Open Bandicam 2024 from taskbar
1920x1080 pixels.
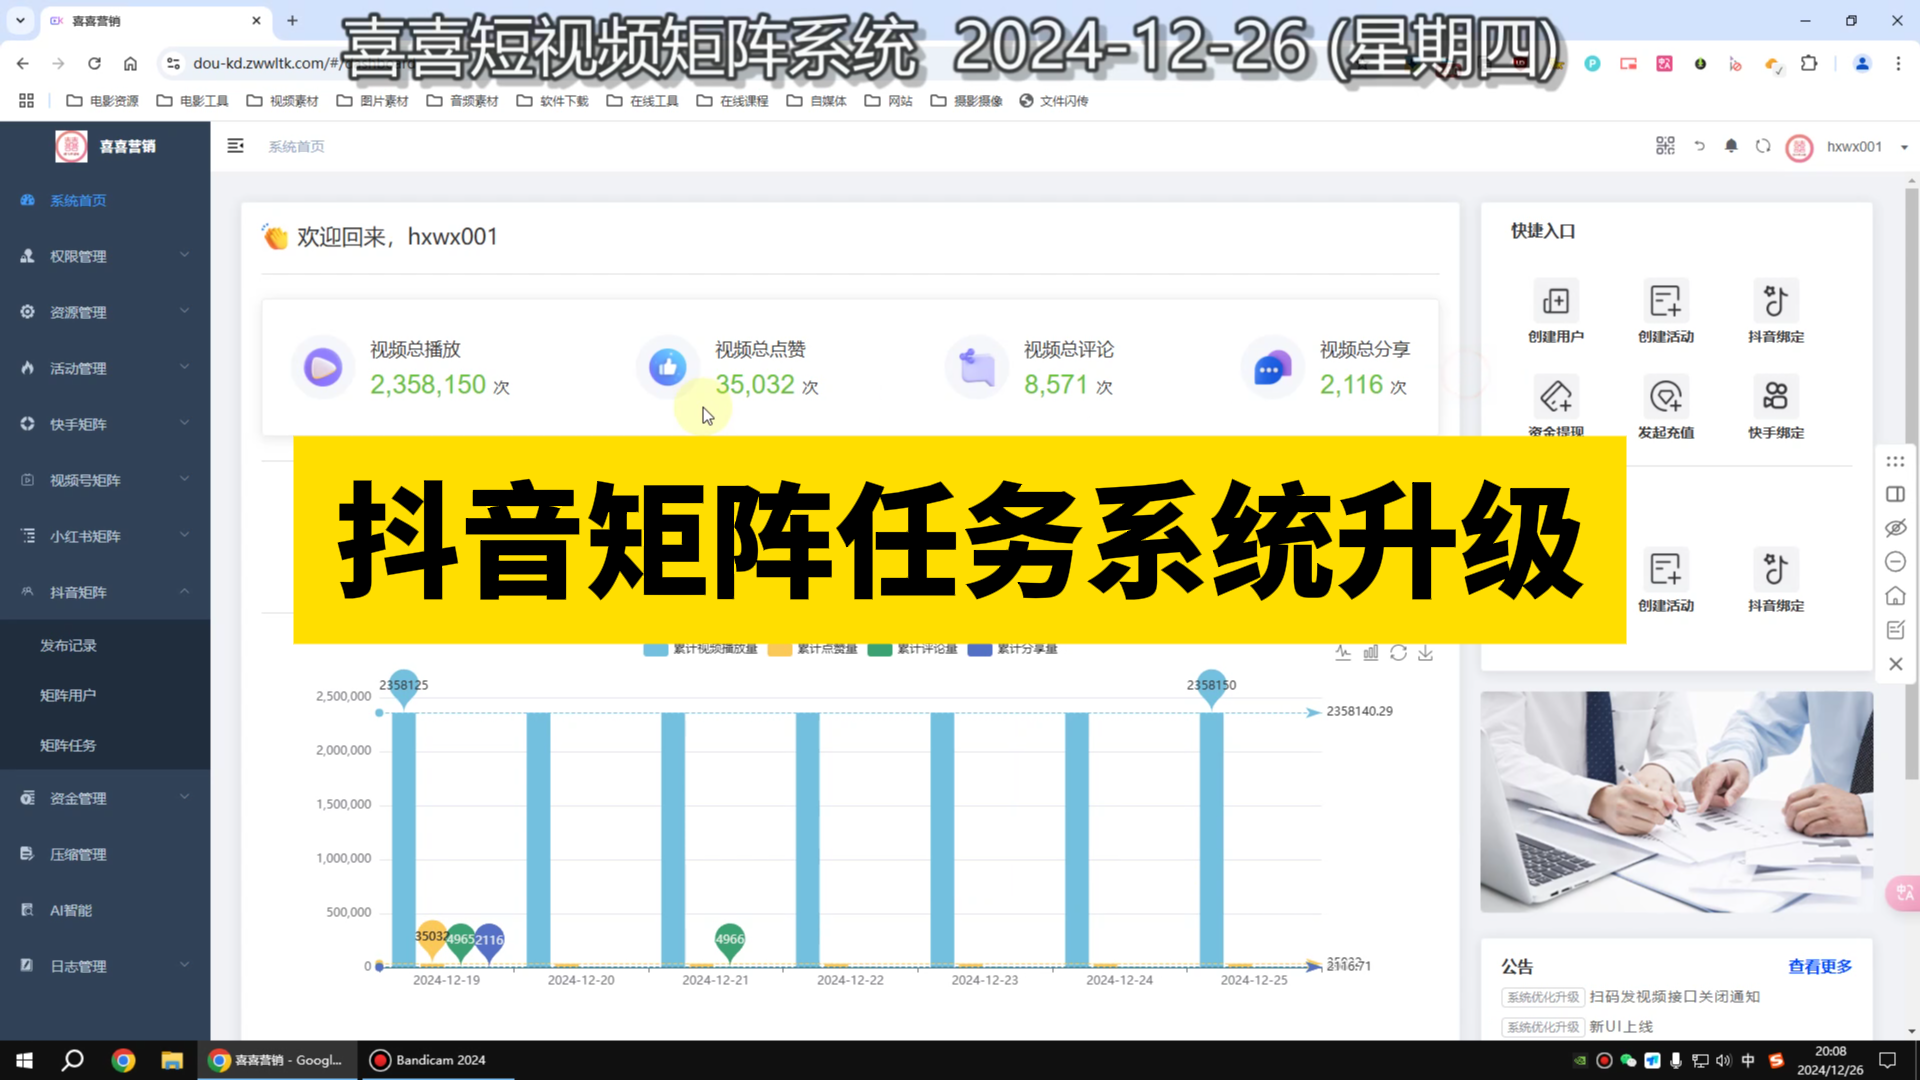click(428, 1060)
